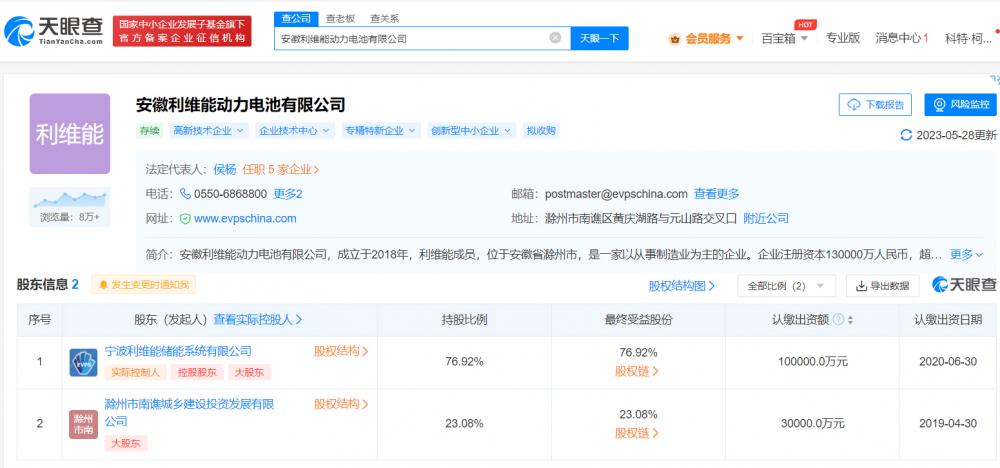Click the refresh update icon
1000x468 pixels.
pos(906,135)
